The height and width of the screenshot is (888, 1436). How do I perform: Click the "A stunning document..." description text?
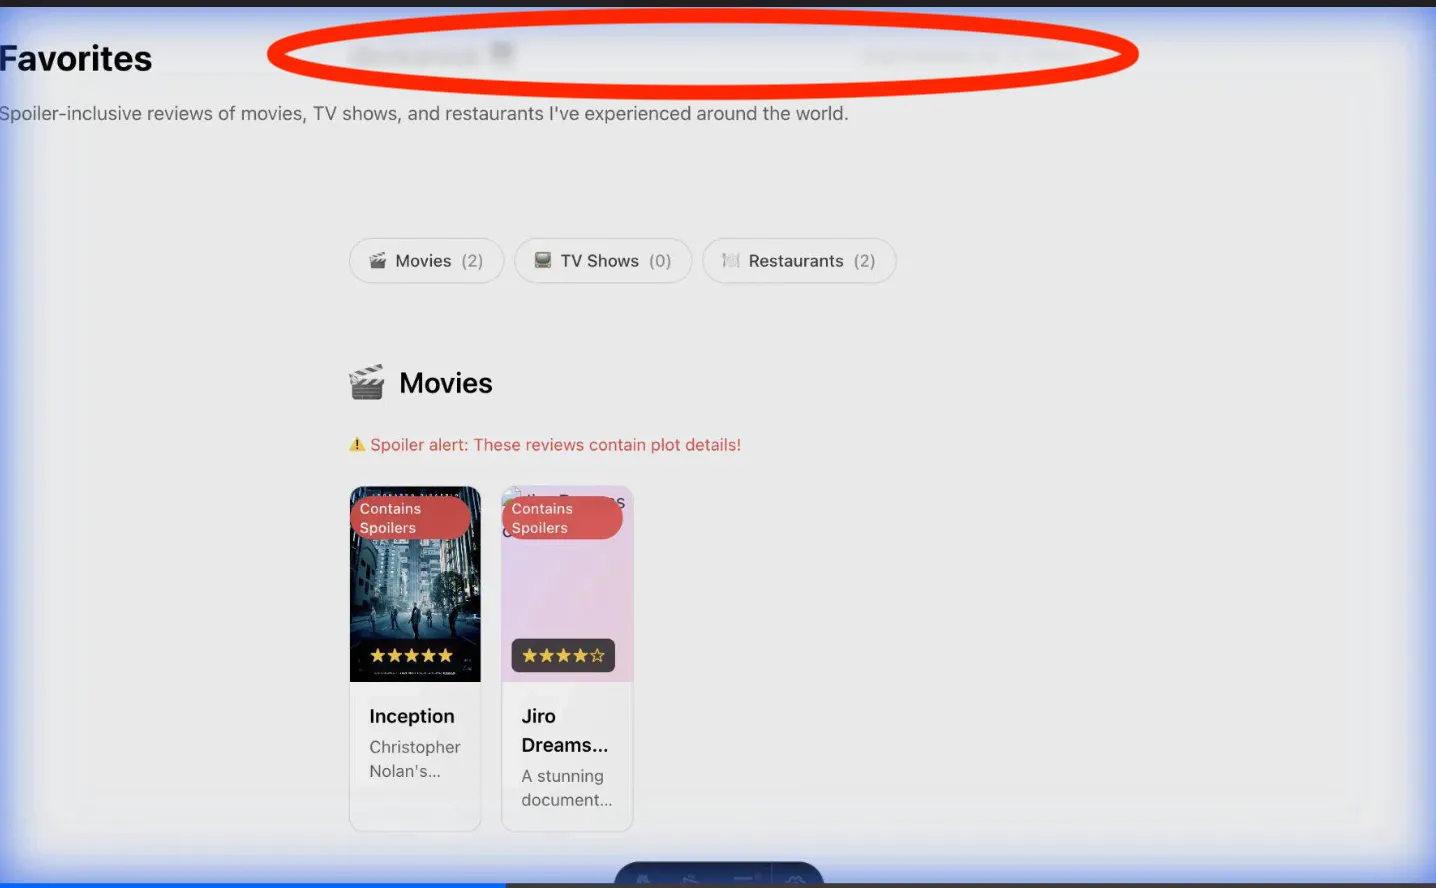point(566,788)
